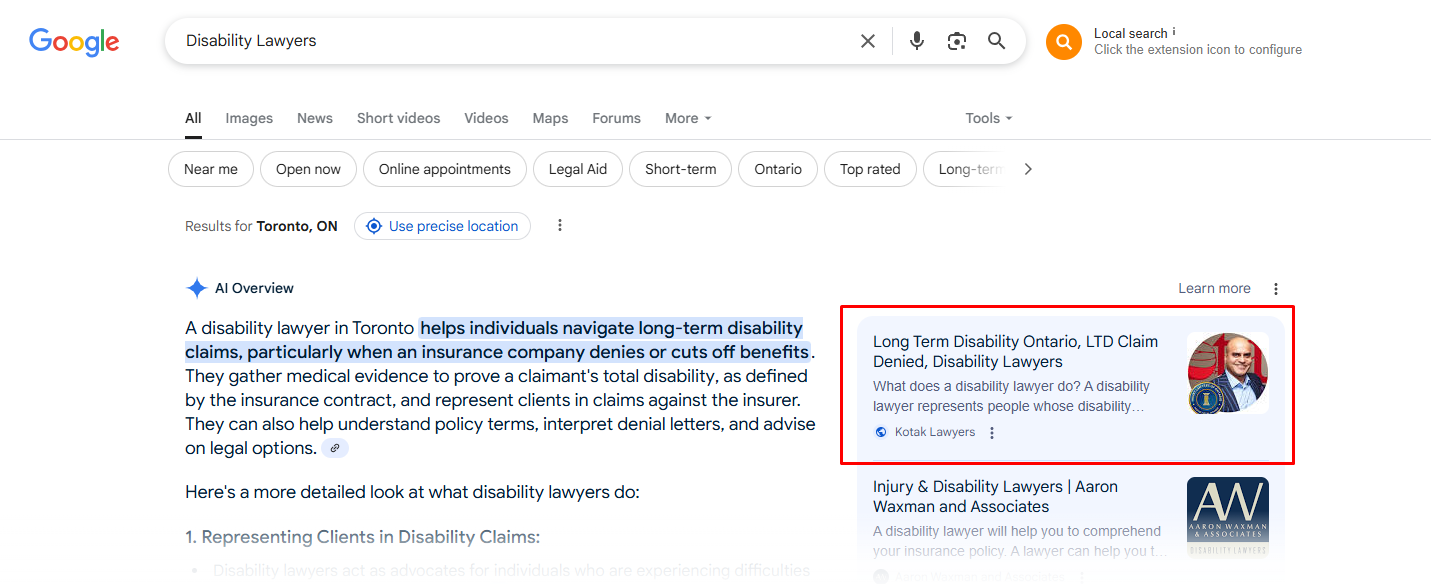Open the Tools dropdown
Viewport: 1431px width, 584px height.
coord(988,118)
